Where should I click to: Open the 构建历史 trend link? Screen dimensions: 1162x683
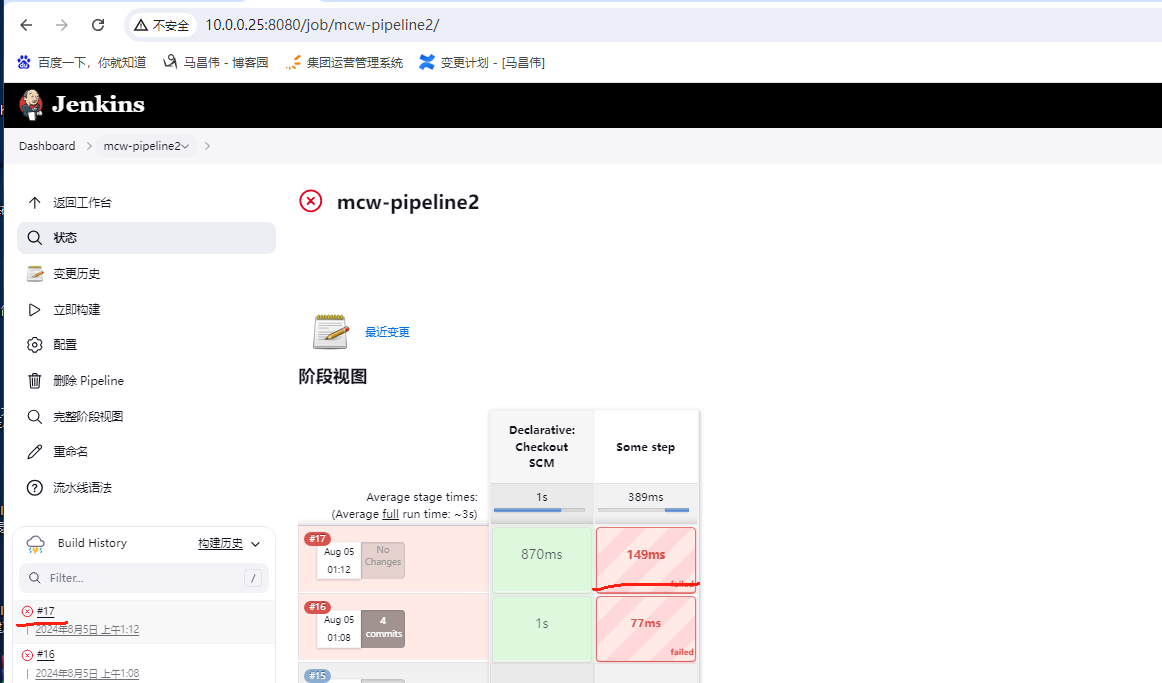point(220,544)
